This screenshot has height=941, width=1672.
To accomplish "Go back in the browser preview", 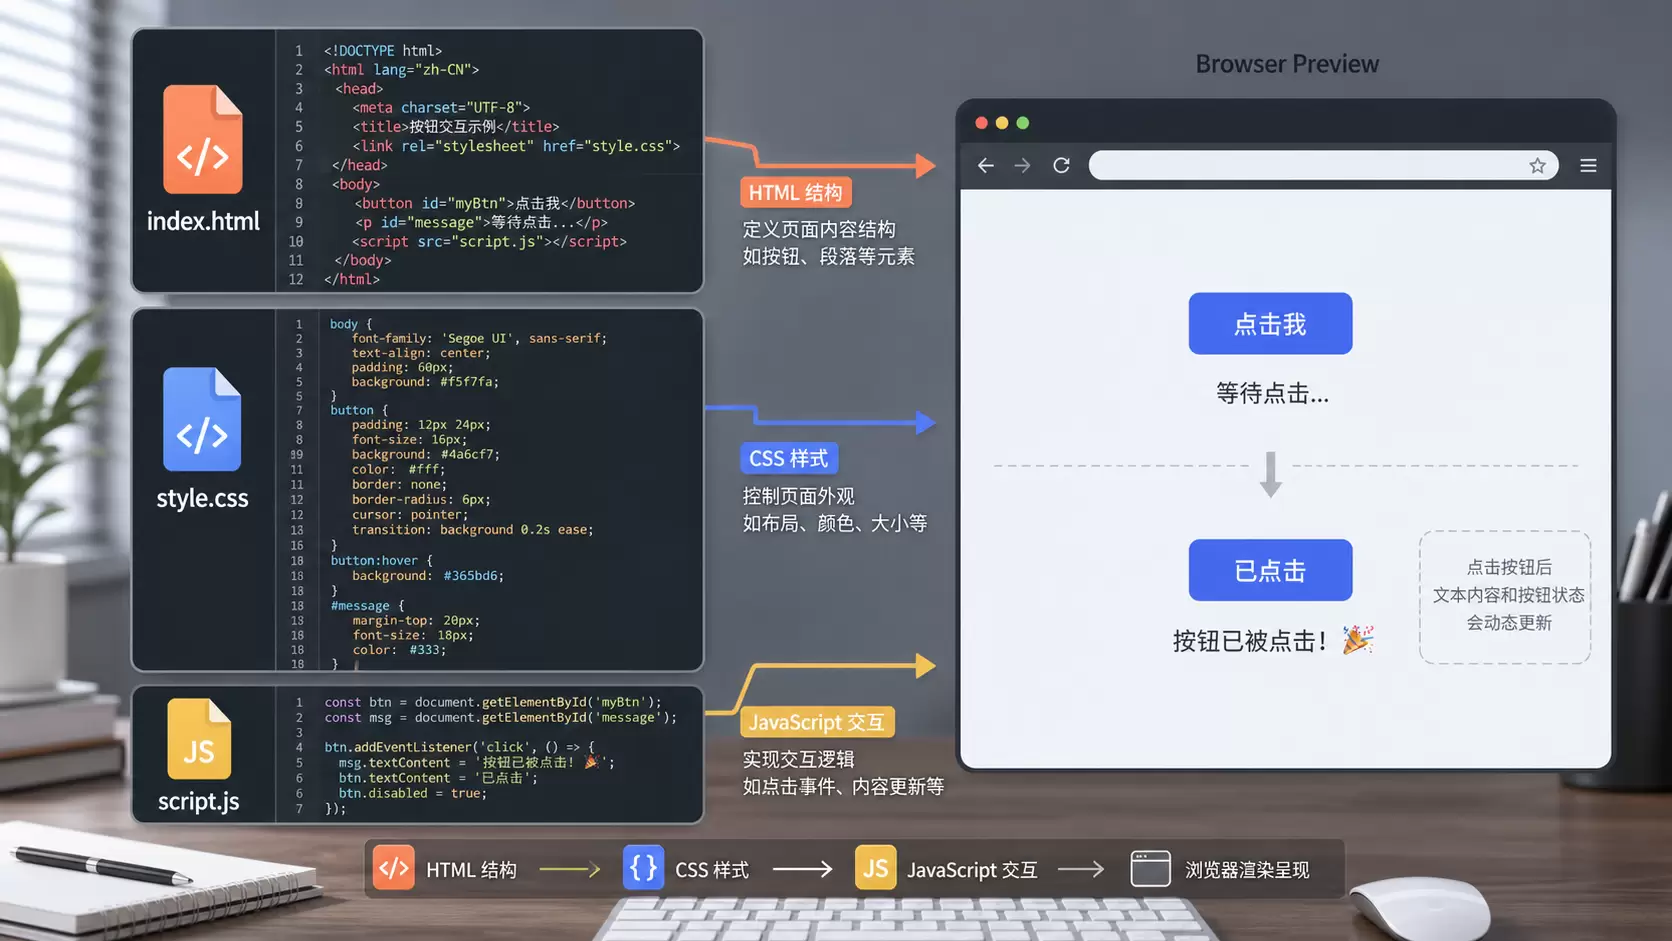I will [986, 166].
